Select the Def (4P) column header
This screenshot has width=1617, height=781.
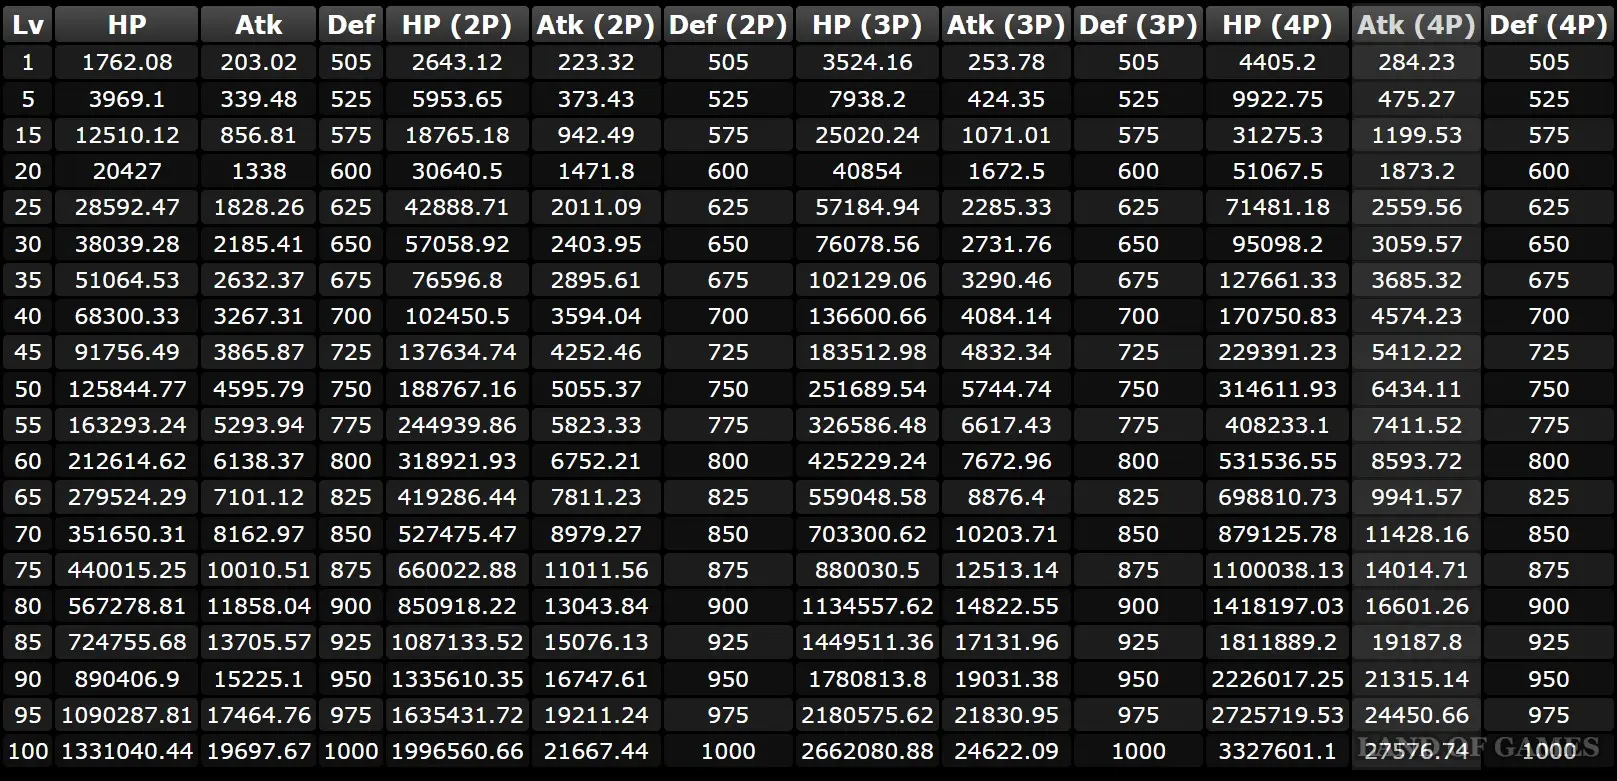tap(1548, 25)
